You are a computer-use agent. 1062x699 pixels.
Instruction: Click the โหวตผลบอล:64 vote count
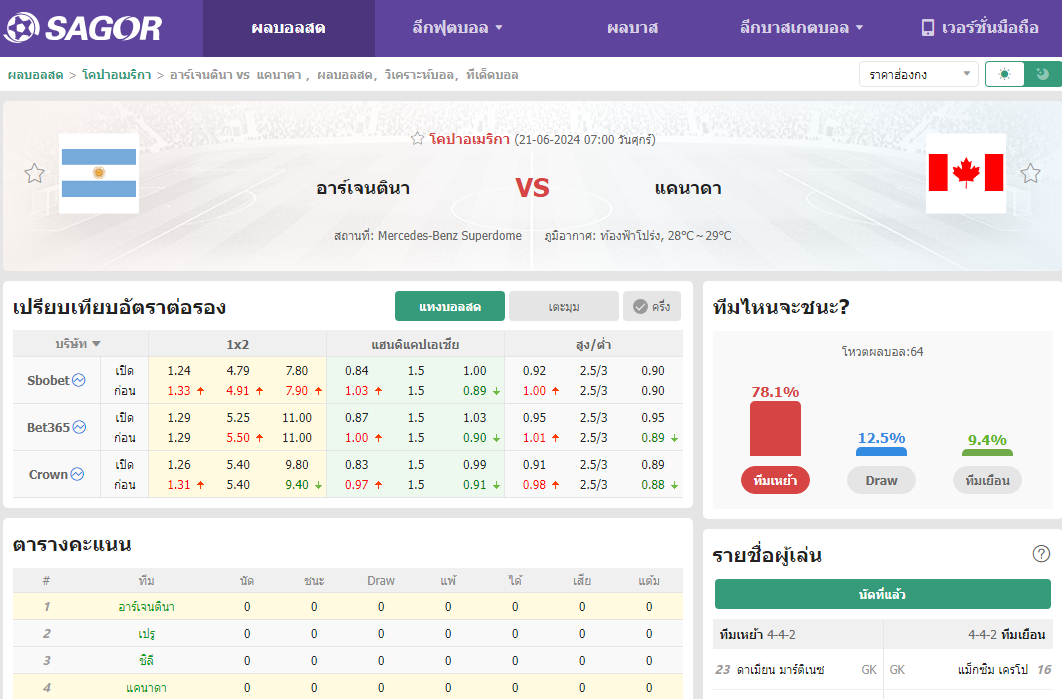click(x=883, y=352)
